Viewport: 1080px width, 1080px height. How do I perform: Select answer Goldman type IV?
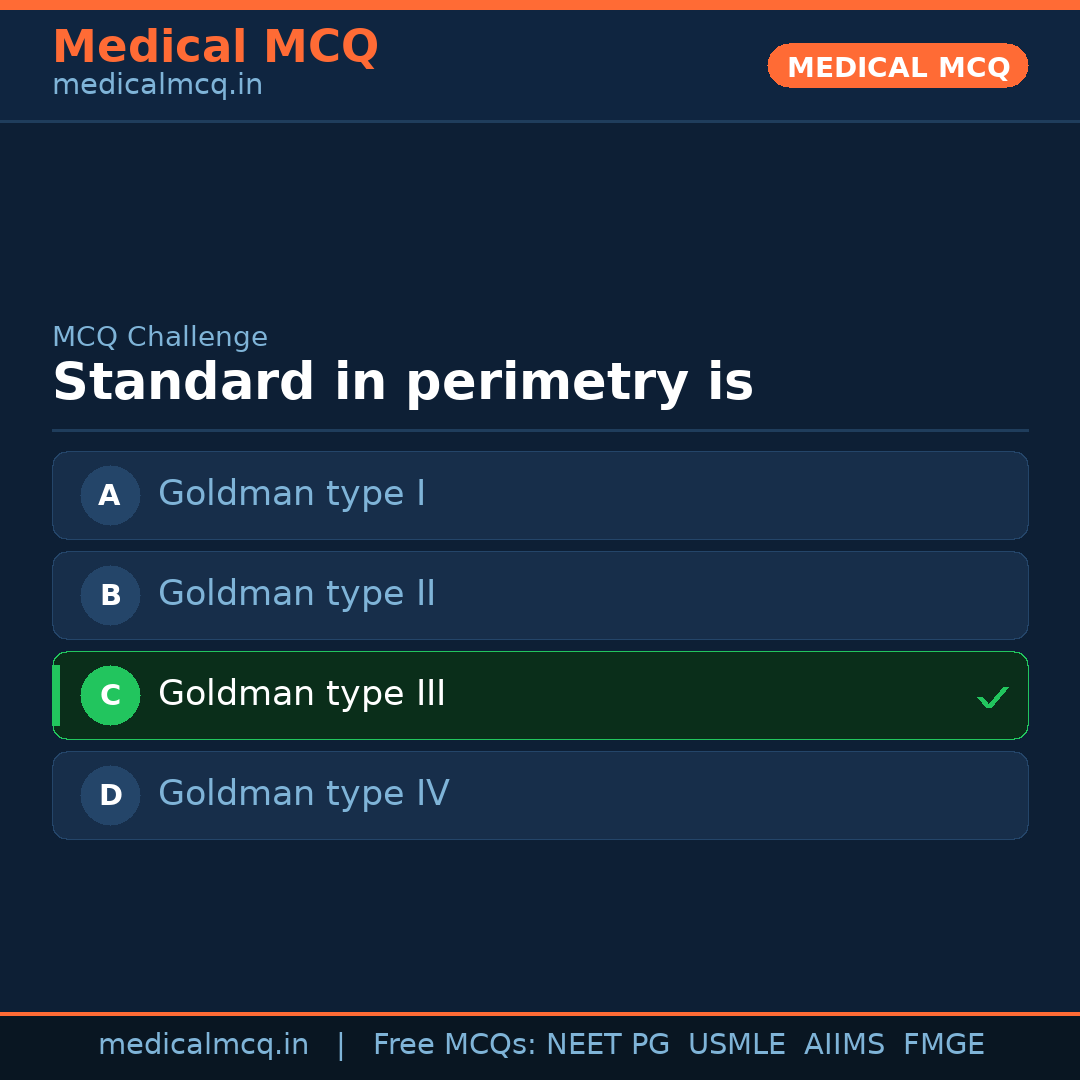(540, 795)
